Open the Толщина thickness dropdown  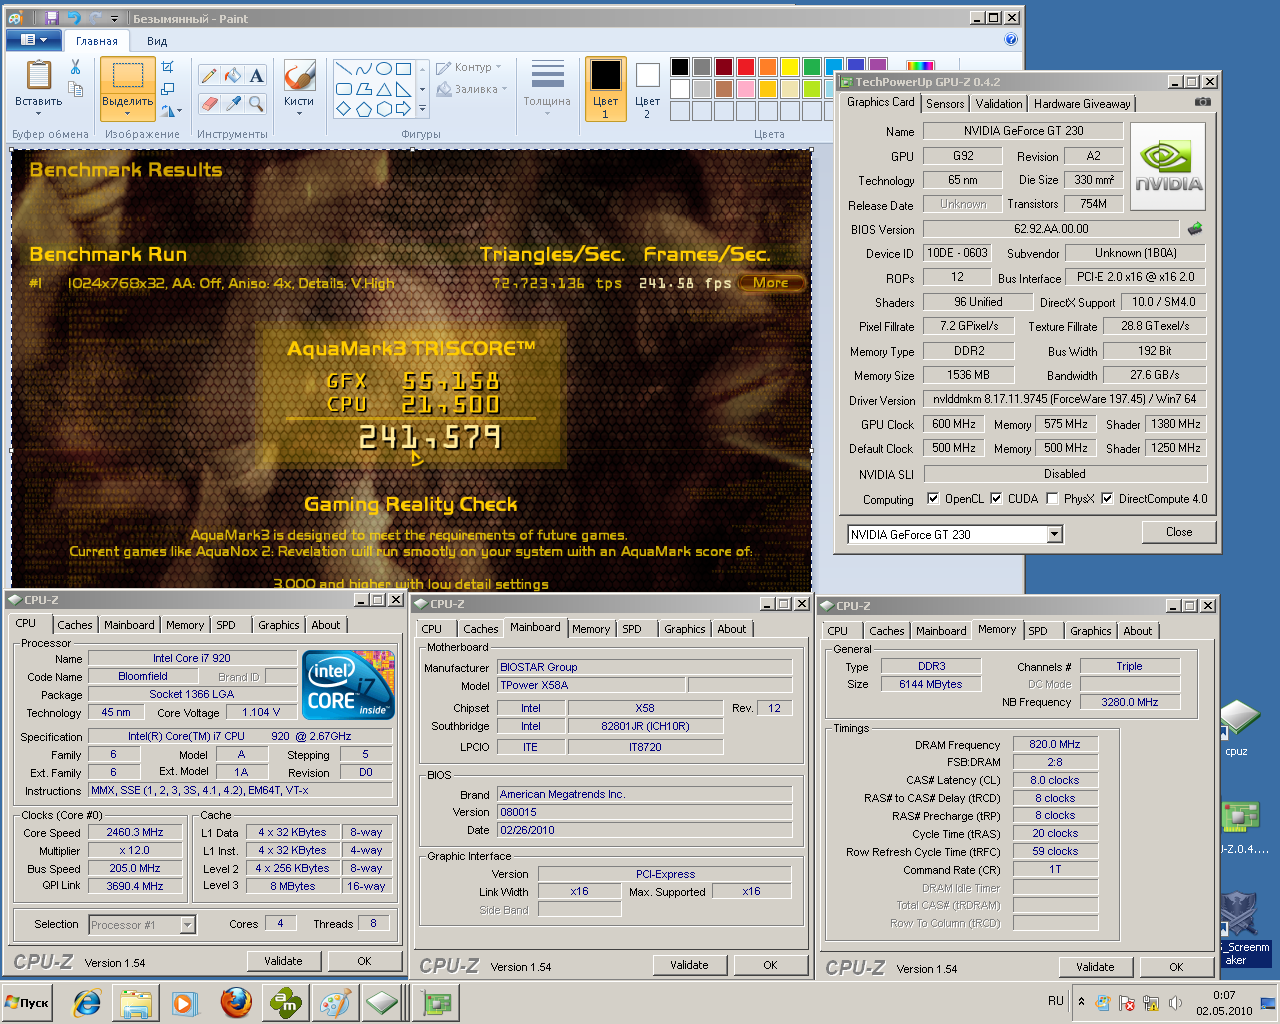pos(547,90)
